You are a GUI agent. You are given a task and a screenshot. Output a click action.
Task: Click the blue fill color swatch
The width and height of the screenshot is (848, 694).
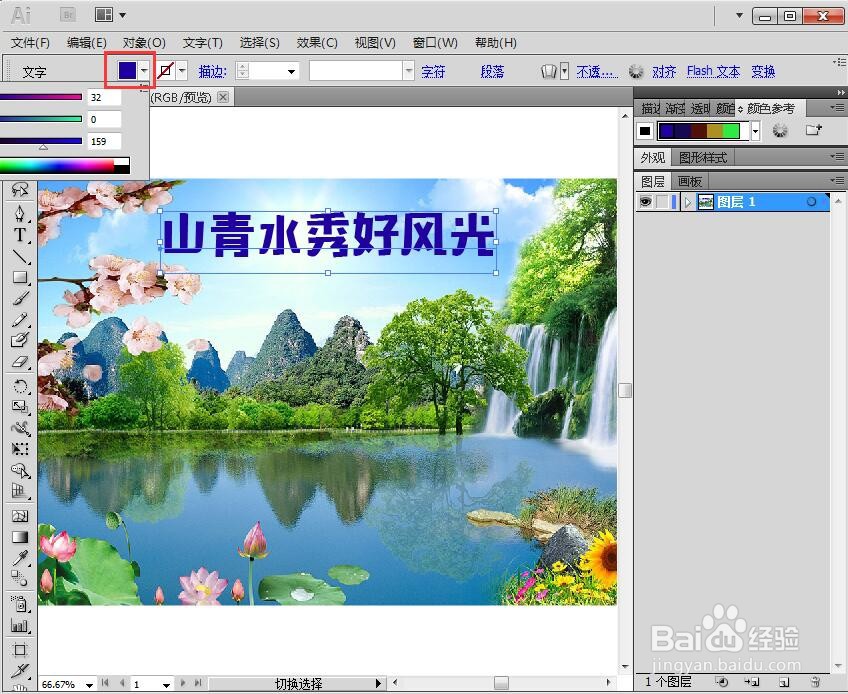coord(127,70)
